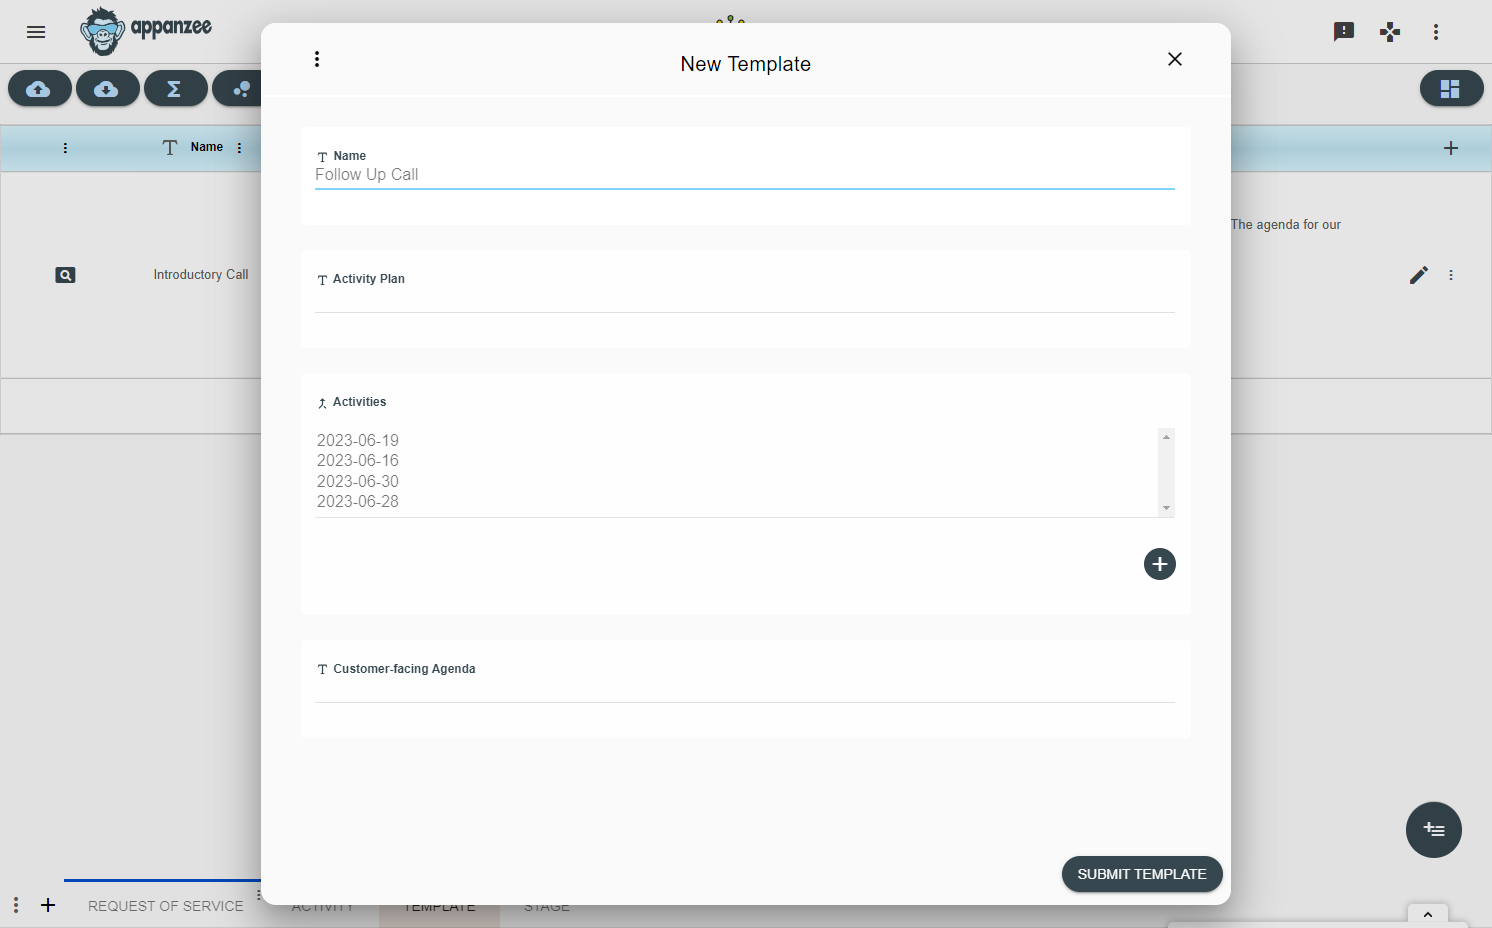Select activity dated 2023-06-30
Image resolution: width=1492 pixels, height=928 pixels.
pos(358,482)
